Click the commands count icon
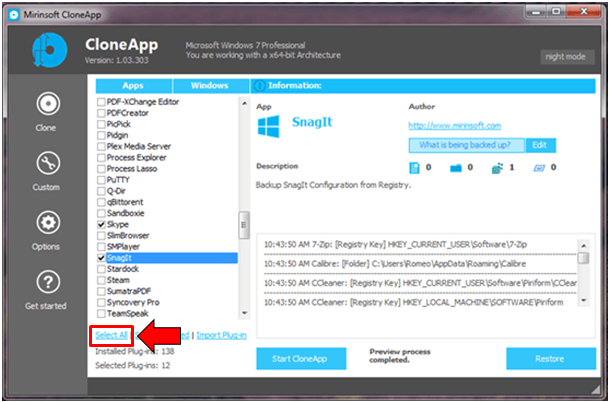Screen dimensions: 609x402 pyautogui.click(x=539, y=168)
